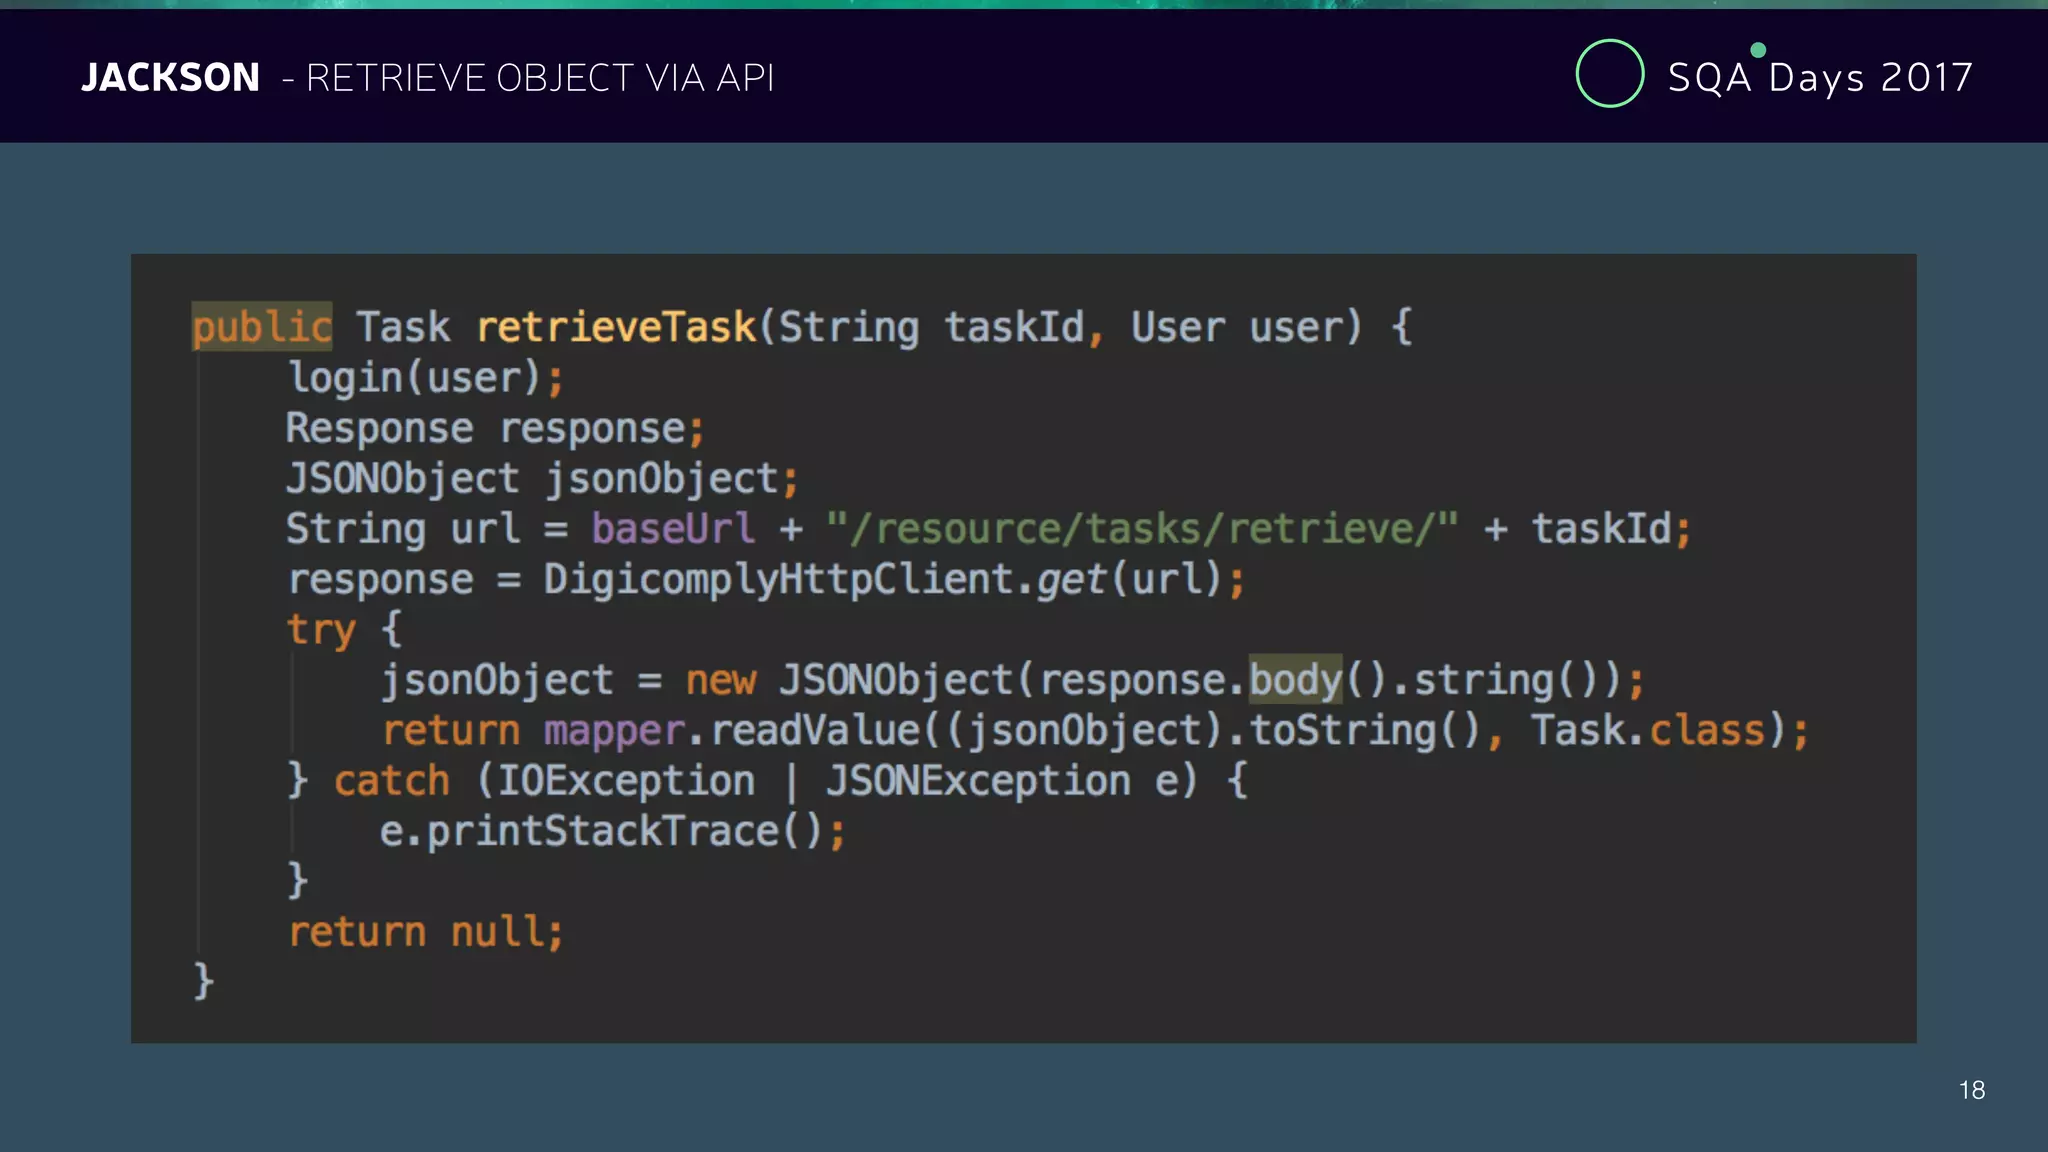Viewport: 2048px width, 1152px height.
Task: Click the 'try' keyword
Action: click(x=321, y=630)
